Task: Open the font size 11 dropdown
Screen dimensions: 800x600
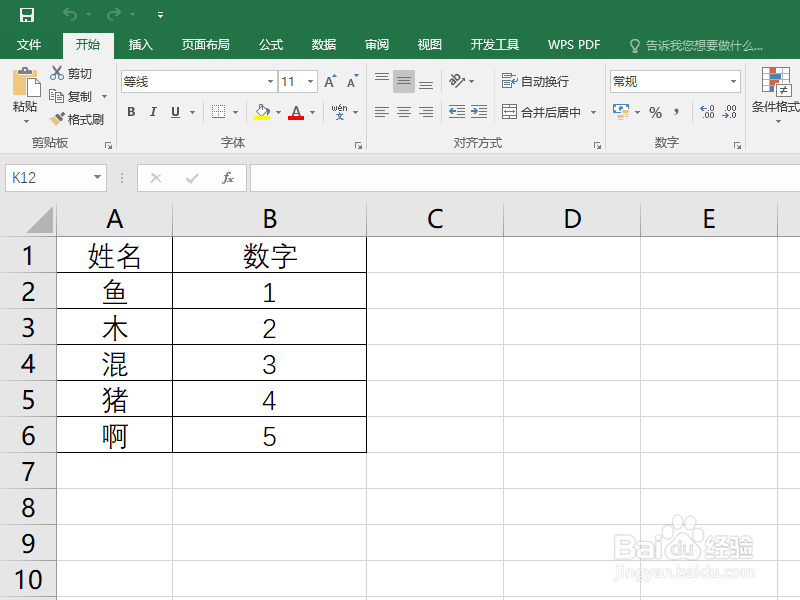Action: click(310, 82)
